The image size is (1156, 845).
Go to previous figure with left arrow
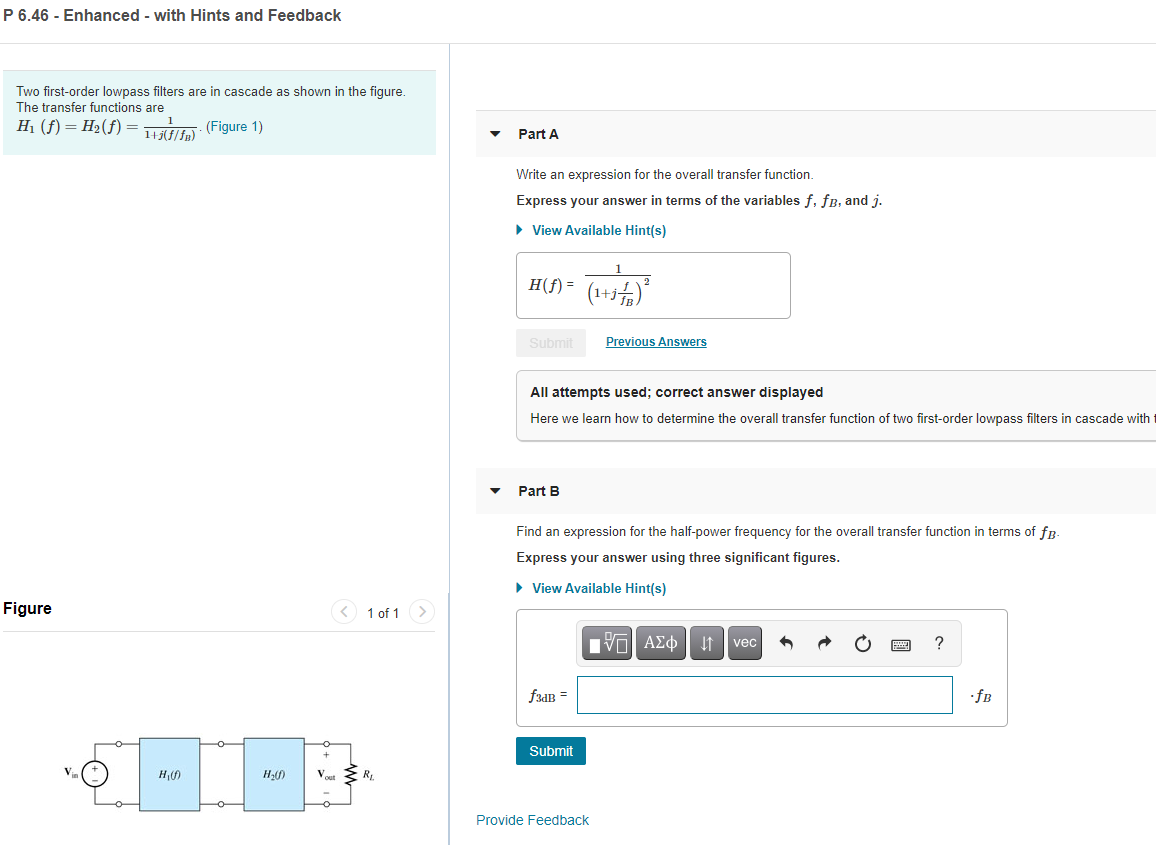point(343,611)
